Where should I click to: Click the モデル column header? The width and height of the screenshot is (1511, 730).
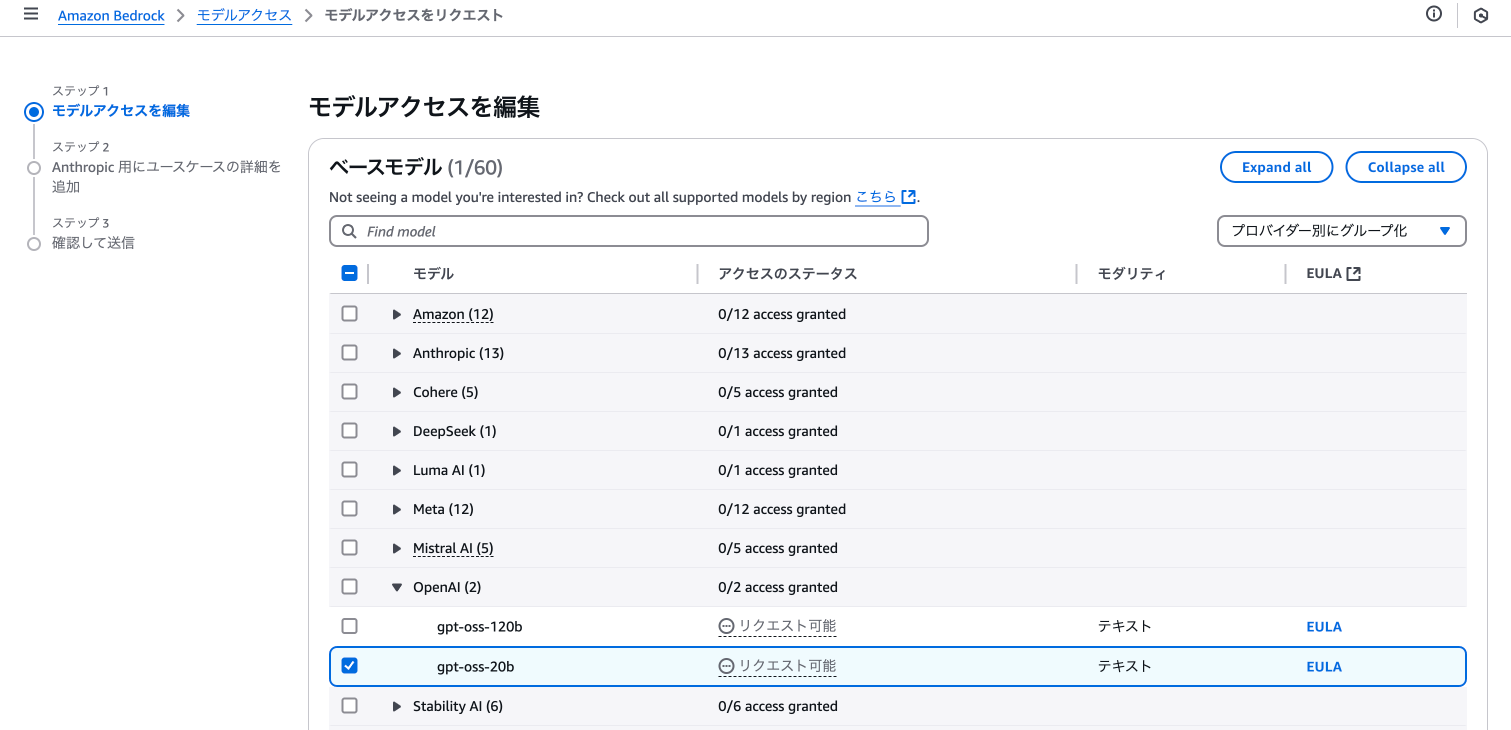tap(433, 274)
